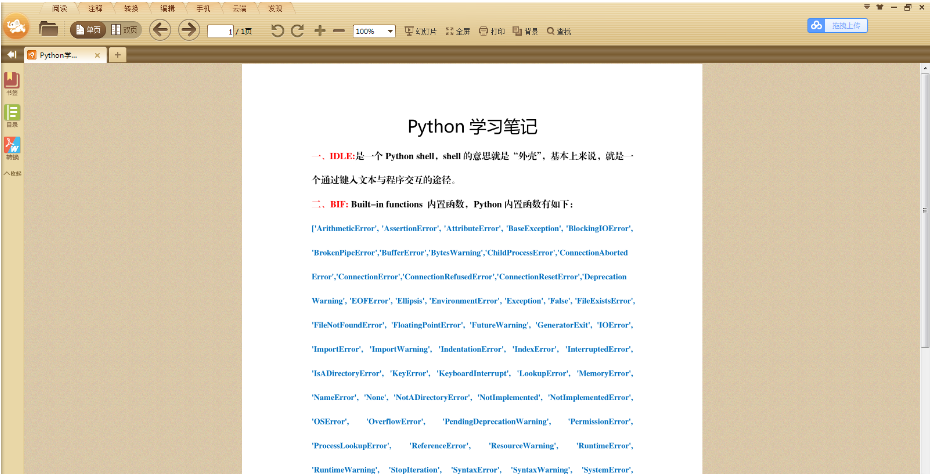Open the 注释 ribbon tab
The image size is (931, 474).
tap(95, 8)
